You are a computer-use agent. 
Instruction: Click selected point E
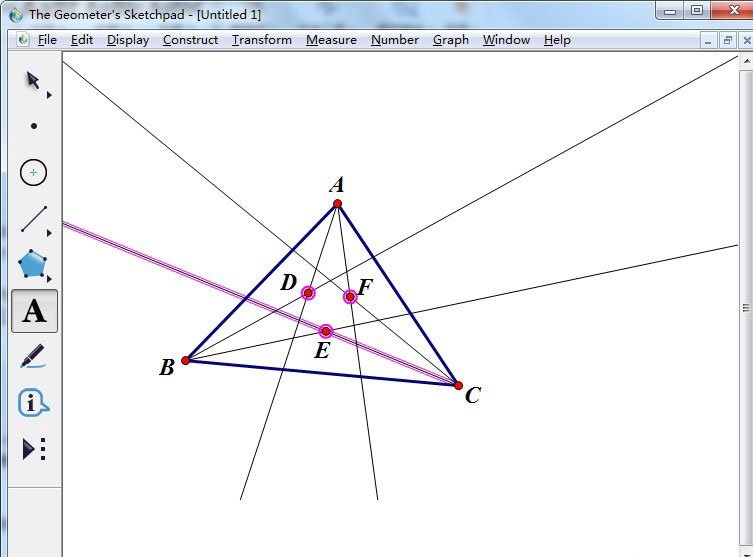tap(326, 331)
